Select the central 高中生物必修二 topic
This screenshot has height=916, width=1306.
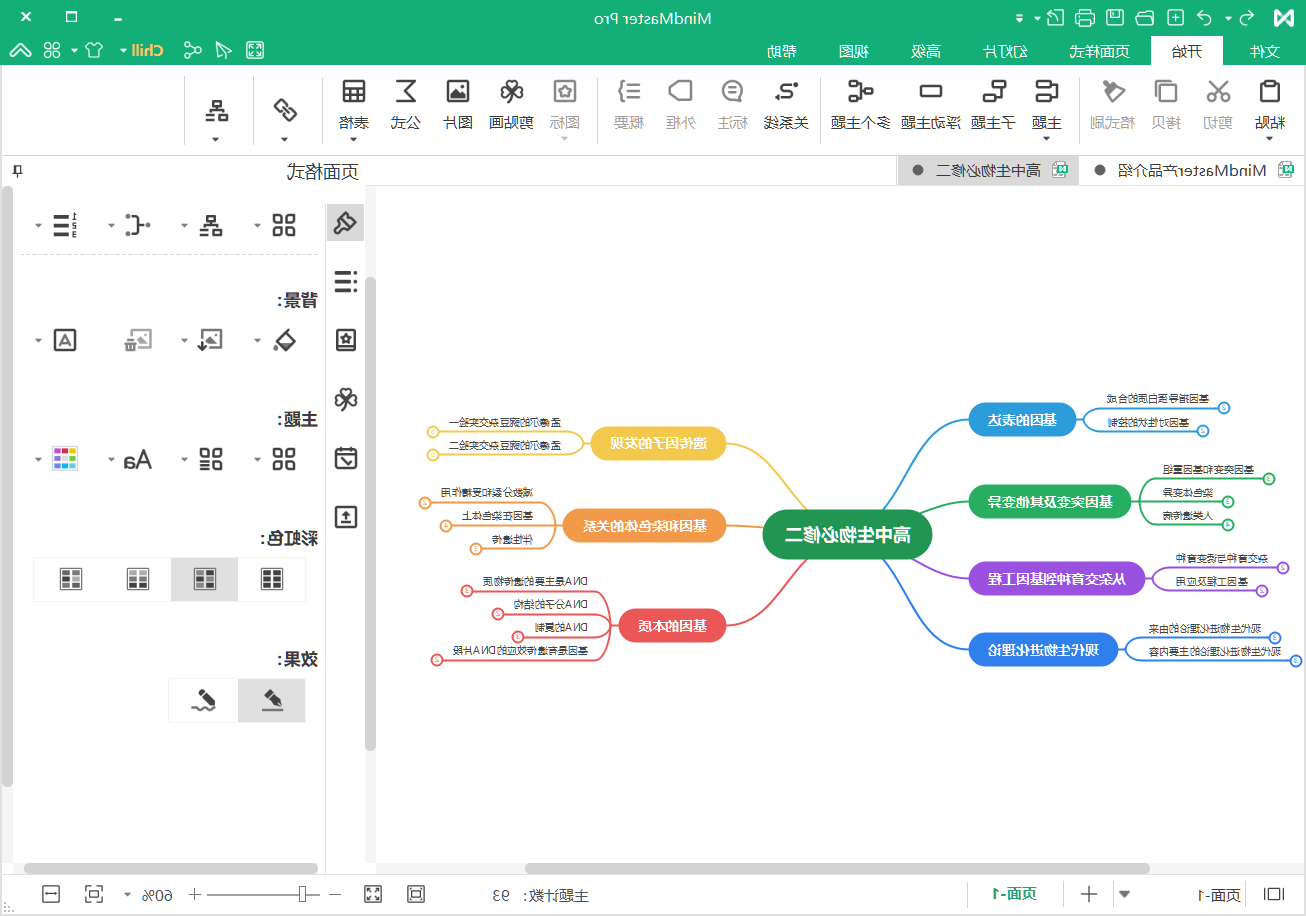(x=847, y=535)
